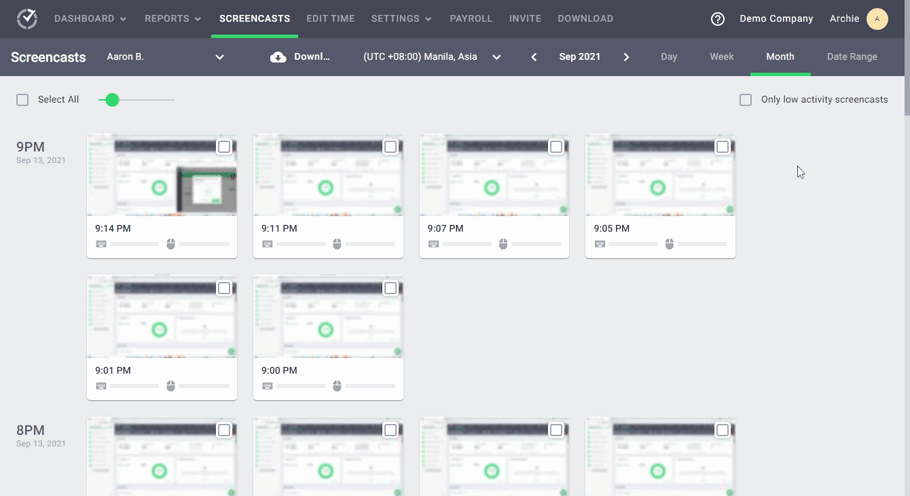Click keyboard icon on 9:07 PM card

[x=434, y=244]
